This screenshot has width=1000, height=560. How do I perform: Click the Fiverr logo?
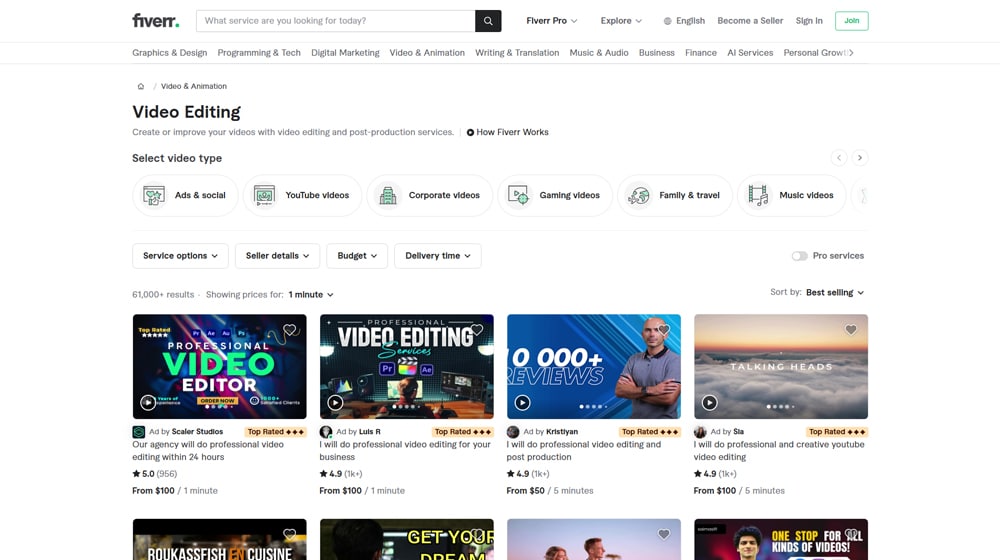(x=156, y=20)
